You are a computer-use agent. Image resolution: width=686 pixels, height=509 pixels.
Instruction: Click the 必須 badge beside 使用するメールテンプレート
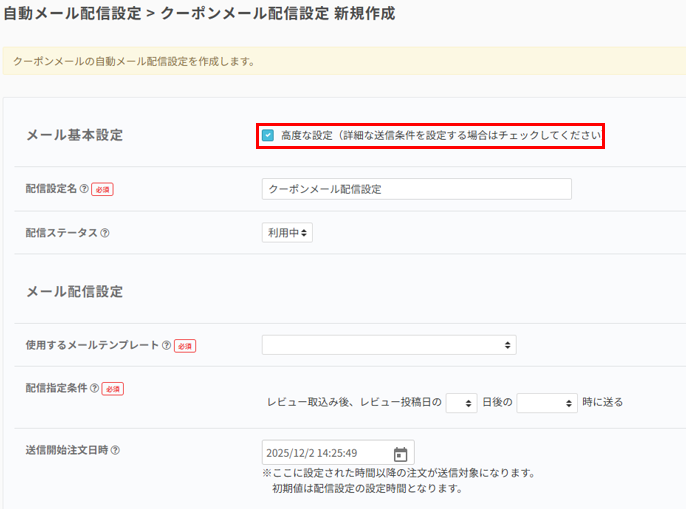(x=185, y=346)
